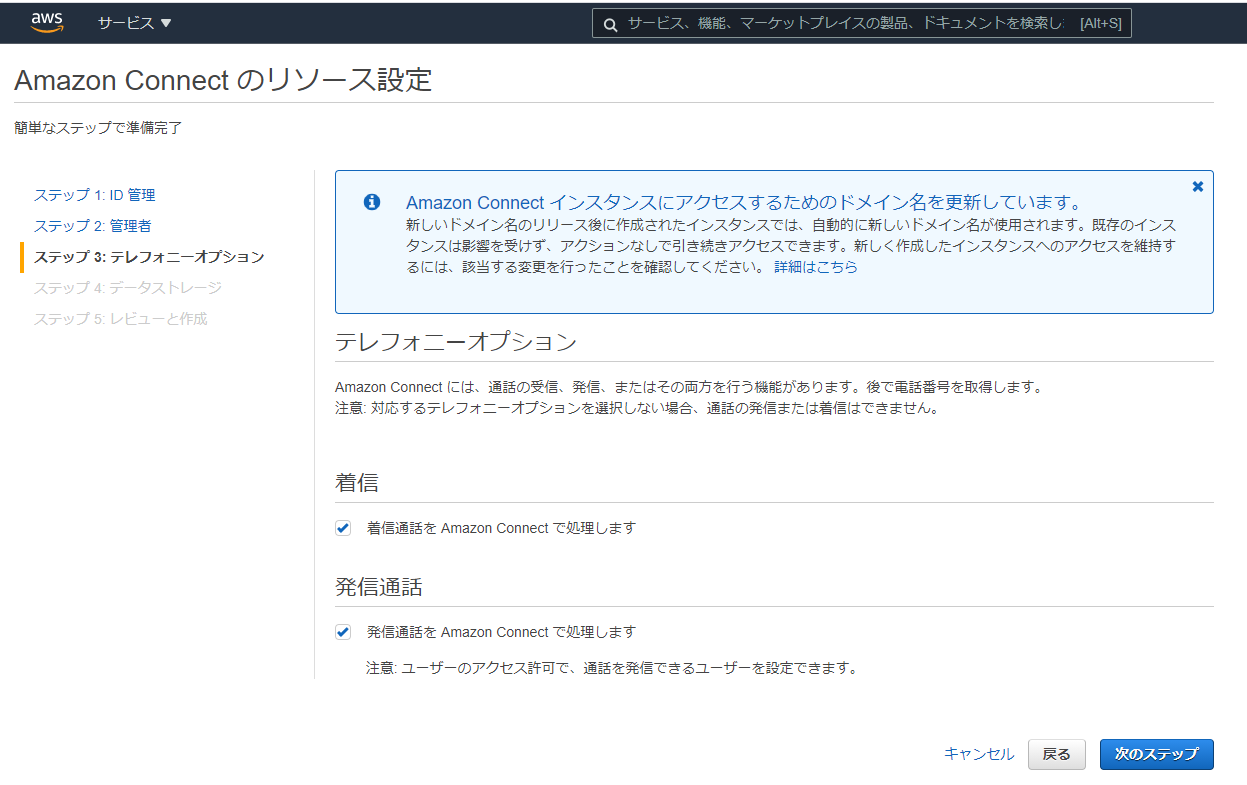The width and height of the screenshot is (1247, 785).
Task: Click the AWS logo icon
Action: [x=47, y=22]
